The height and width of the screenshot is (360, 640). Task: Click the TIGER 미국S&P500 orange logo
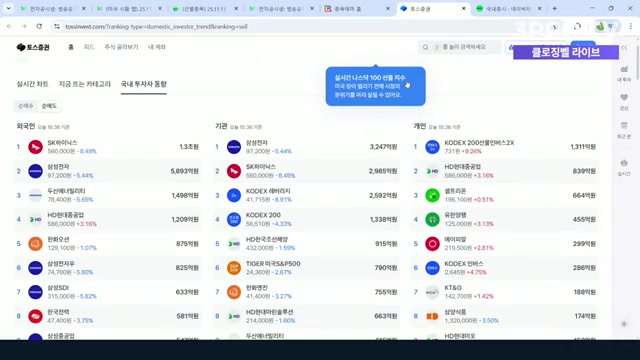point(234,268)
